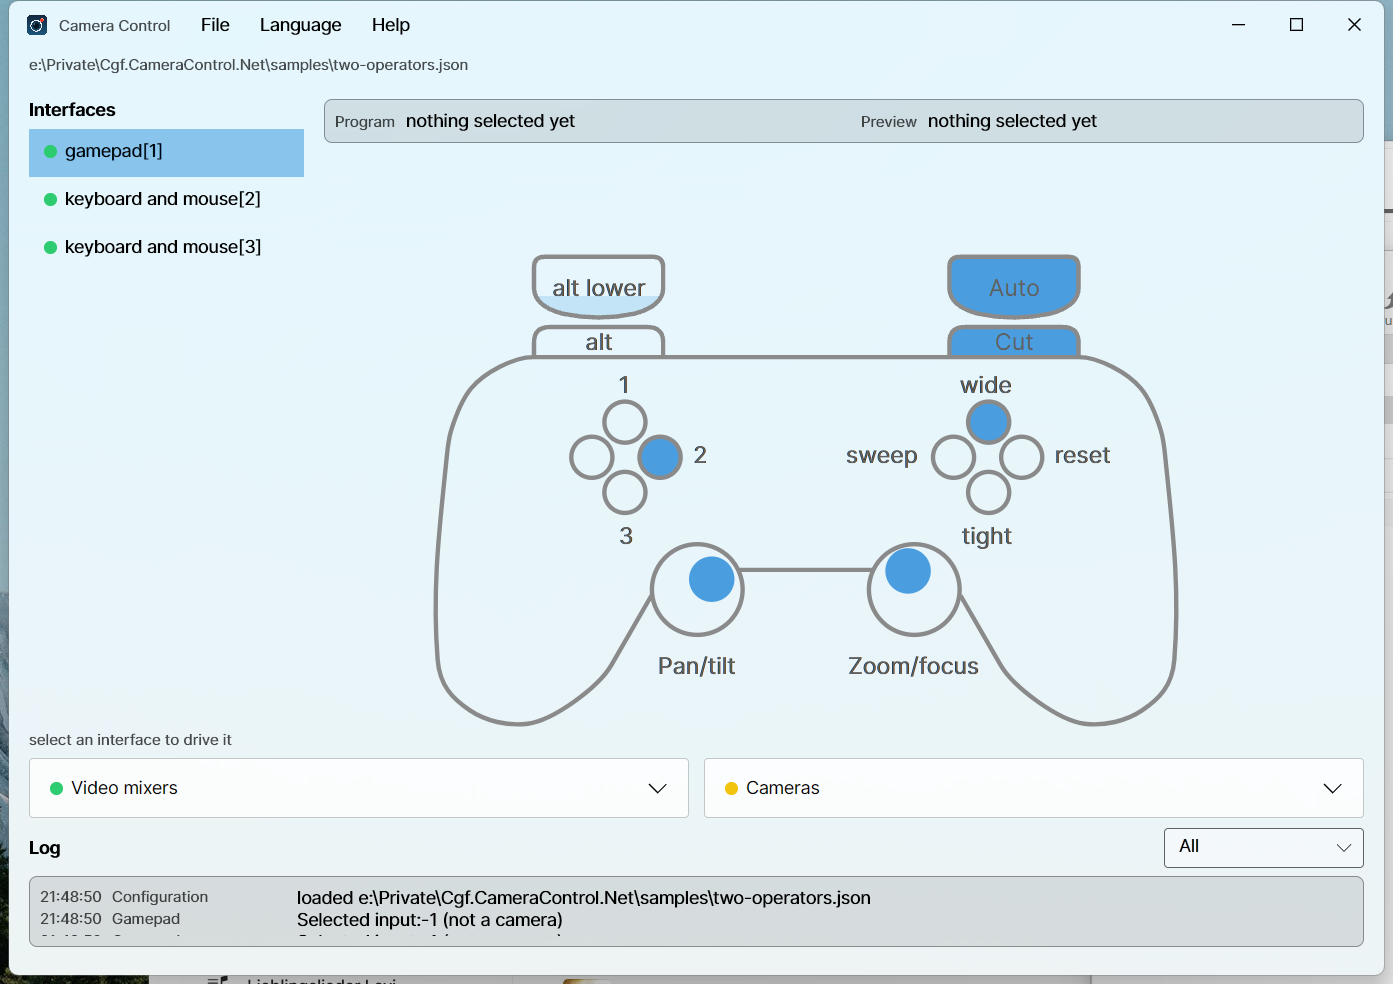Click the reset face button circle
Screen dimensions: 1393x984
tap(1022, 457)
